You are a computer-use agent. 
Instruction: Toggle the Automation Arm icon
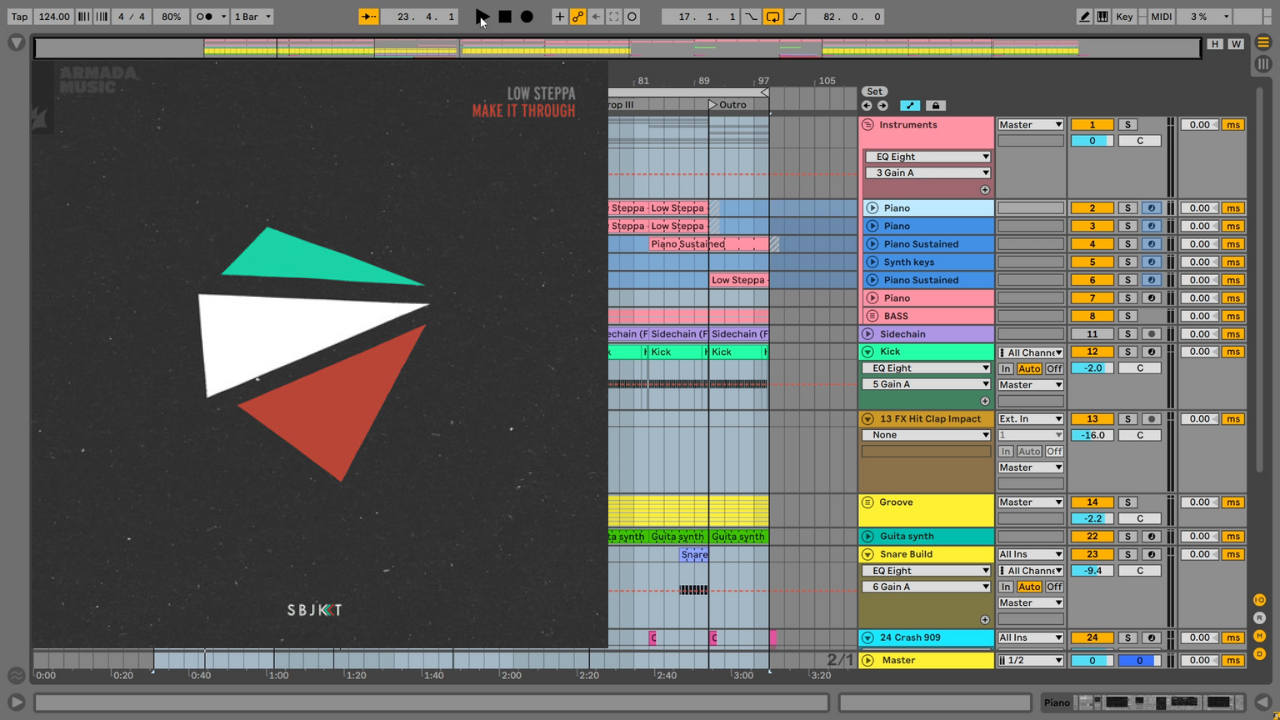[x=578, y=17]
